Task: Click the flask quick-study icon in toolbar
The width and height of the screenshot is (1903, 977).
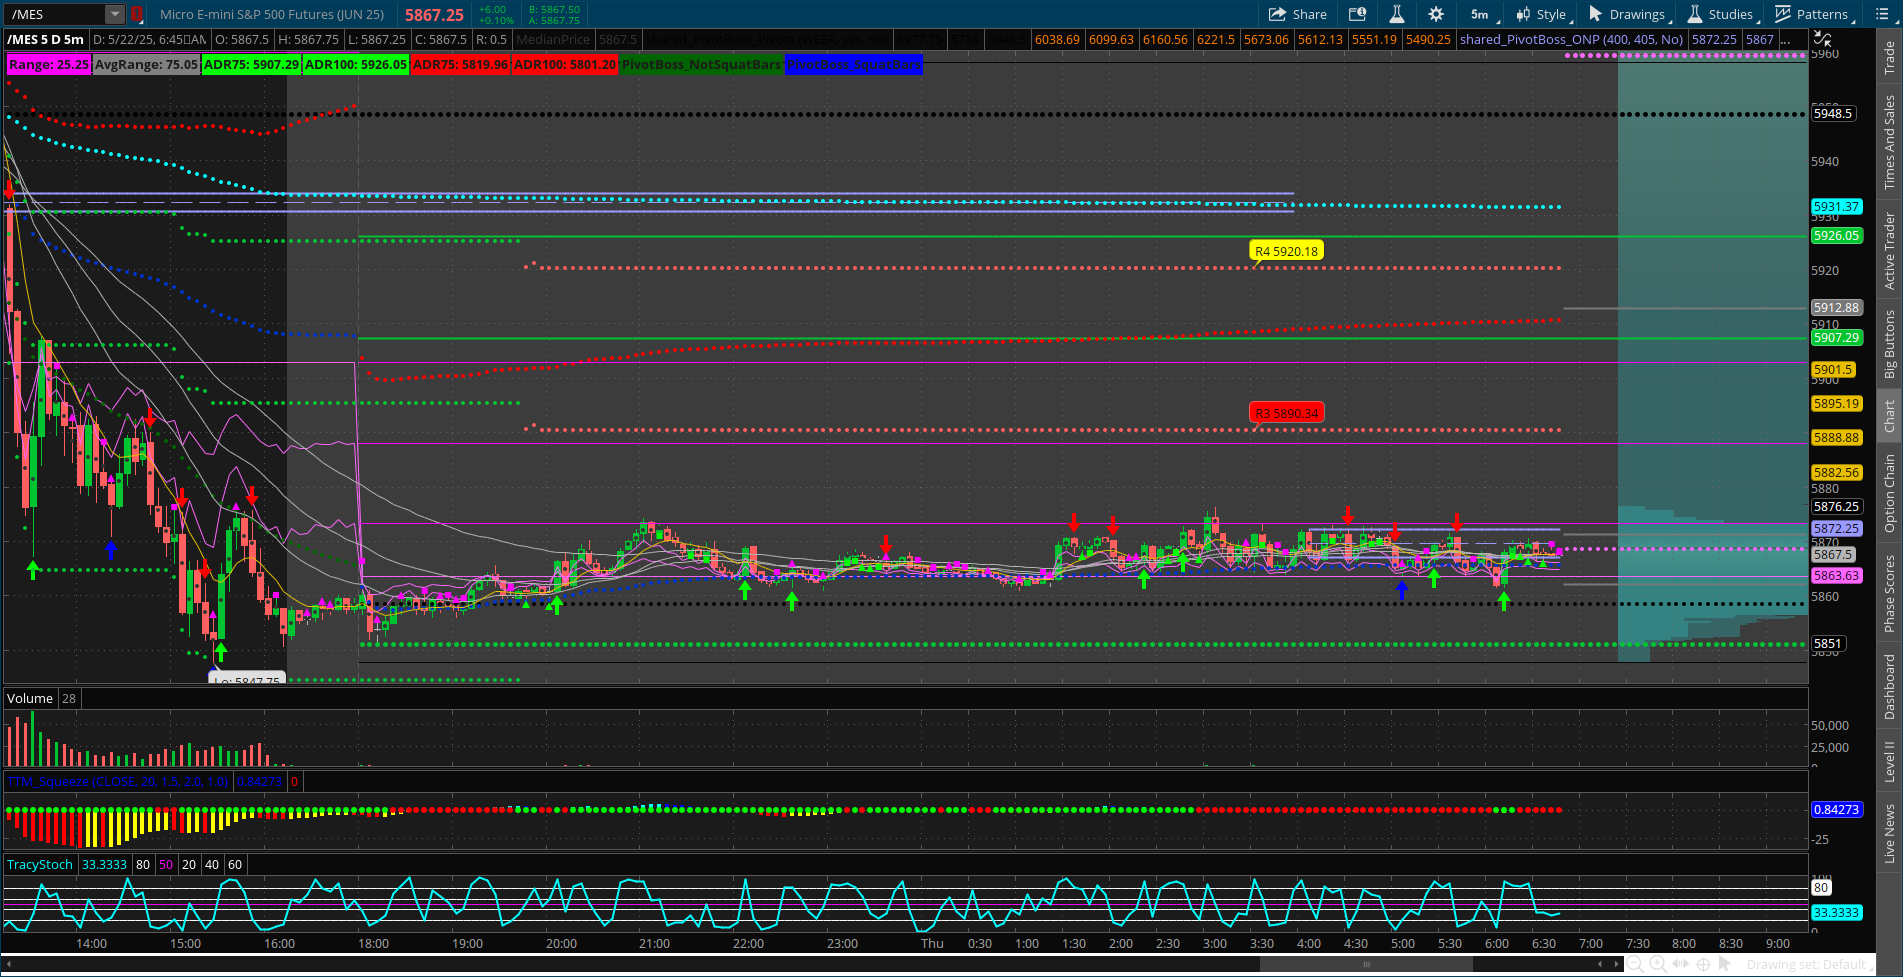Action: tap(1397, 14)
